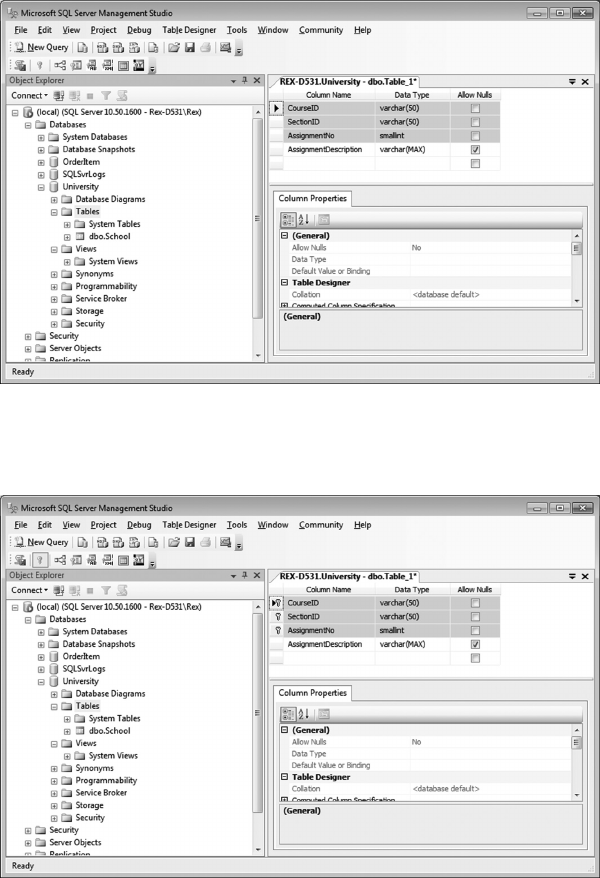Screen dimensions: 600x878
Task: Click New Query button in upper window
Action: (x=41, y=48)
